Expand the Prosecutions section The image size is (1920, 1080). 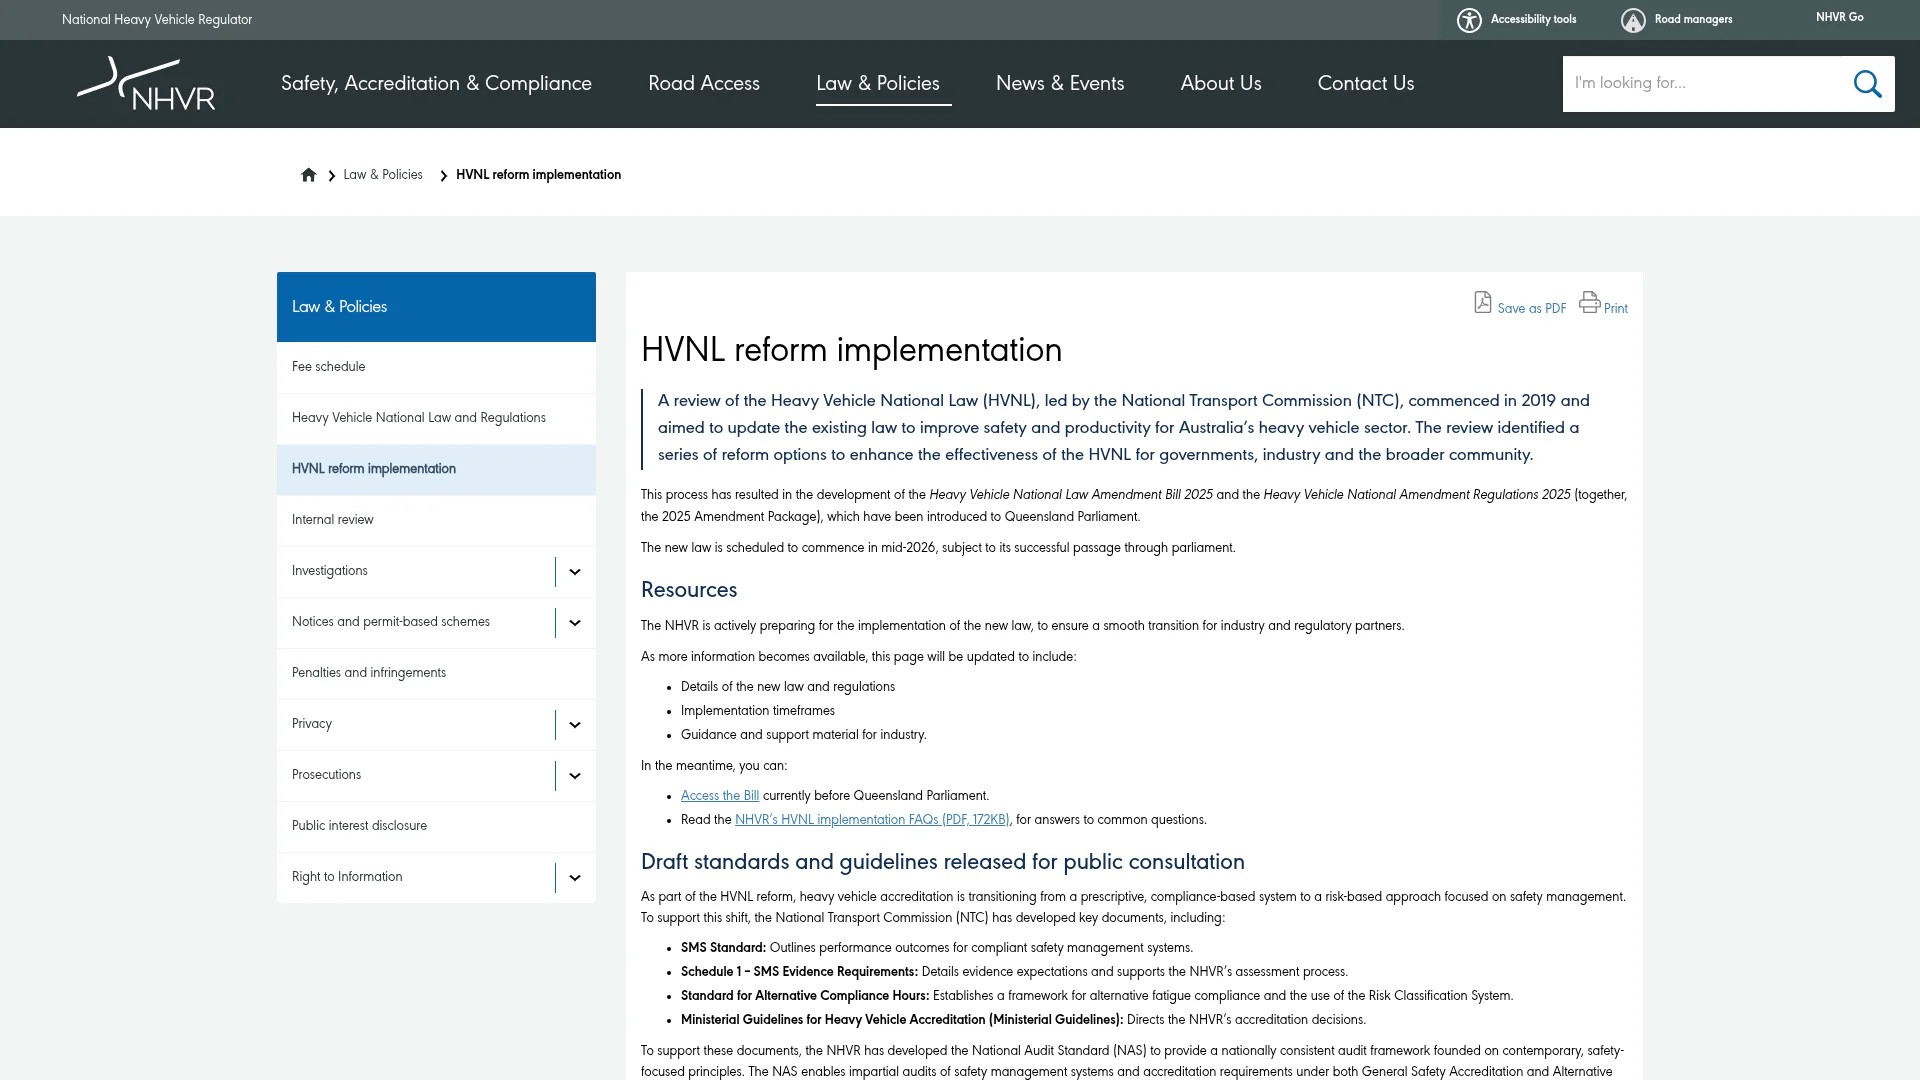coord(573,775)
